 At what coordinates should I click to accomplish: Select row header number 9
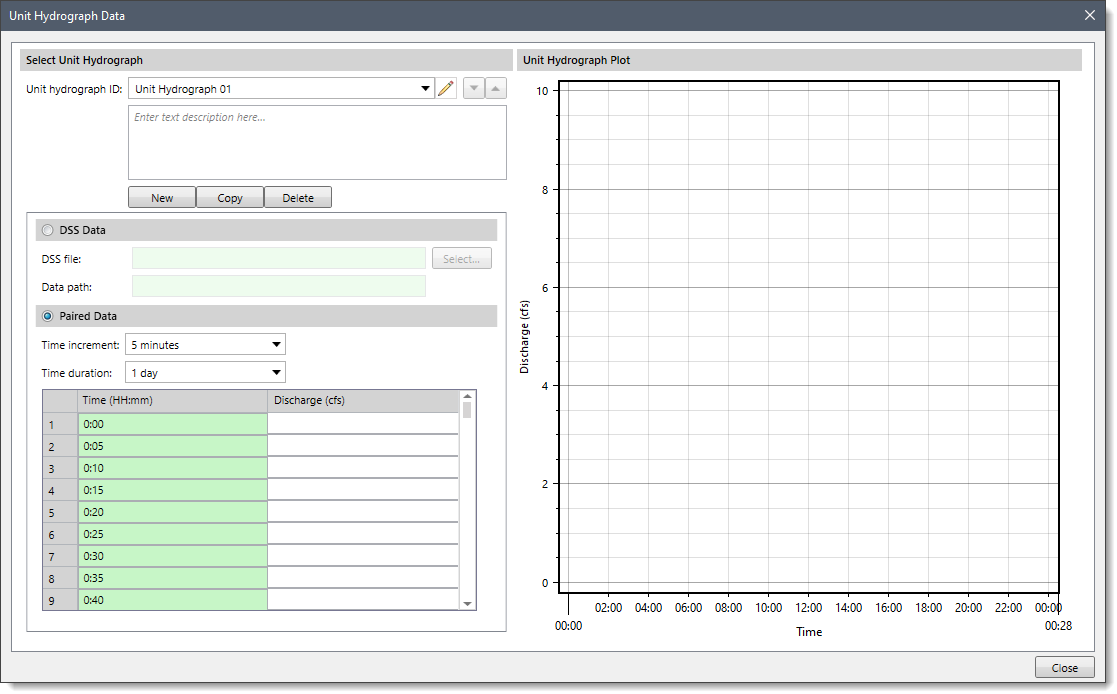(60, 600)
